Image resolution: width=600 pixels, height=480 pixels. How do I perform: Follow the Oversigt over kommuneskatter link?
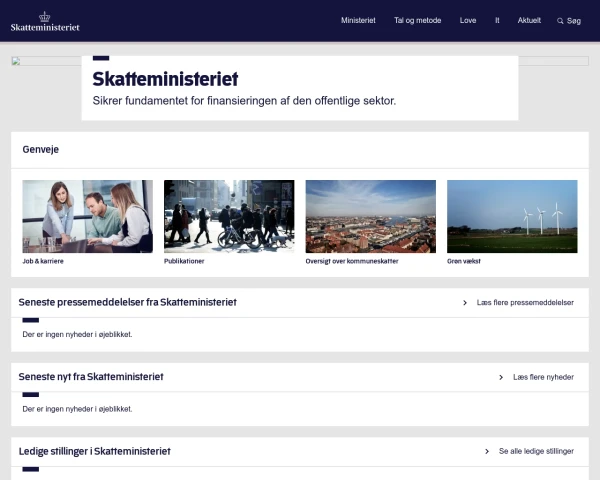[352, 261]
